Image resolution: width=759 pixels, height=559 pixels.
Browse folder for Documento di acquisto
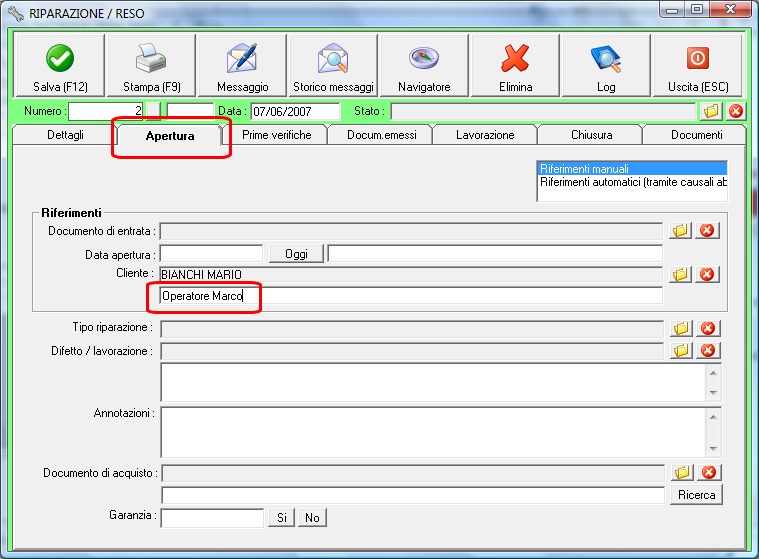click(x=683, y=472)
